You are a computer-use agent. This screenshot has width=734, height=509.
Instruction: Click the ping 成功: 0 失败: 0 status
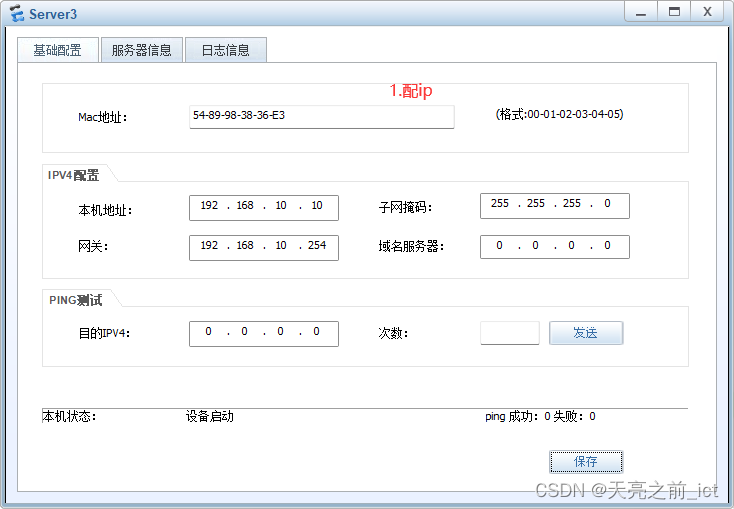tap(540, 416)
